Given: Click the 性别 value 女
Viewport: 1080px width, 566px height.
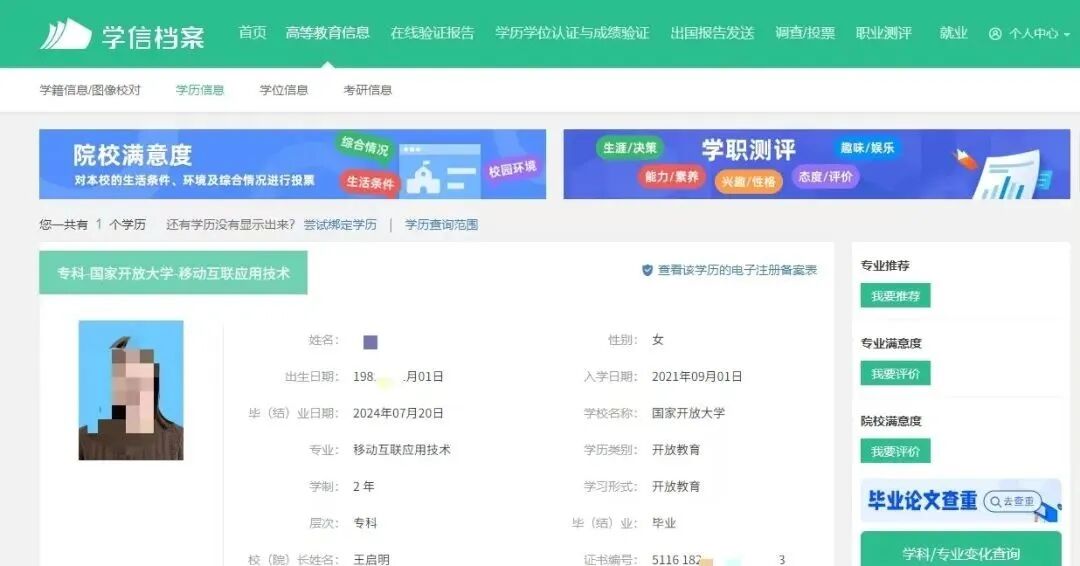Looking at the screenshot, I should pyautogui.click(x=658, y=339).
